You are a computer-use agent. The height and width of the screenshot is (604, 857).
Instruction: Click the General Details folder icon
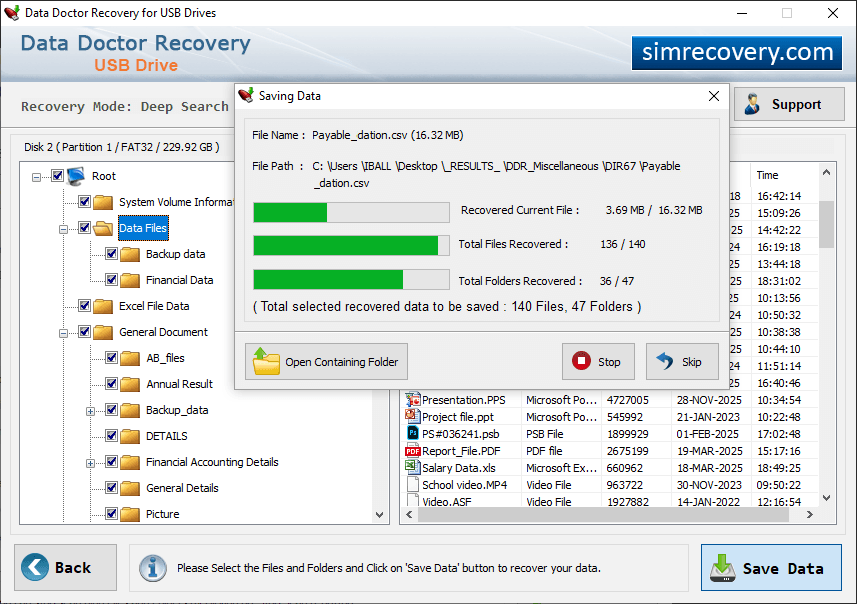[x=130, y=488]
